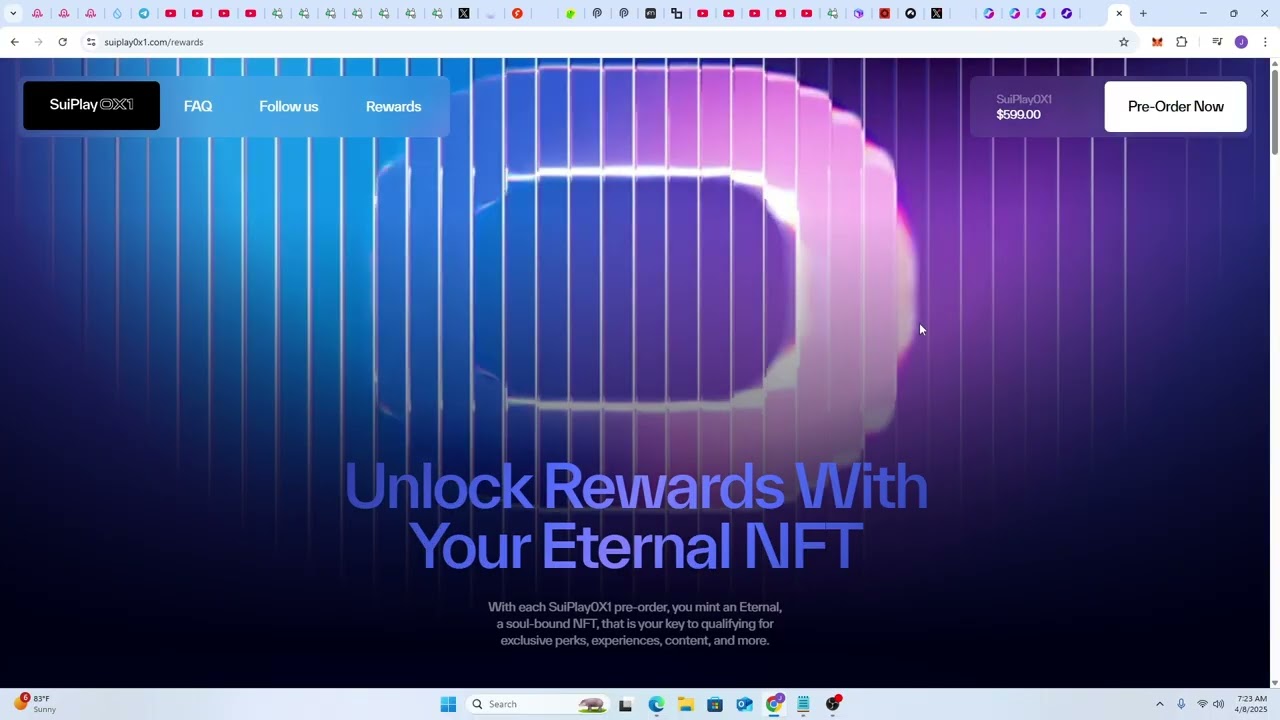Screen dimensions: 1280x720
Task: Go back to the previous page
Action: 14,42
